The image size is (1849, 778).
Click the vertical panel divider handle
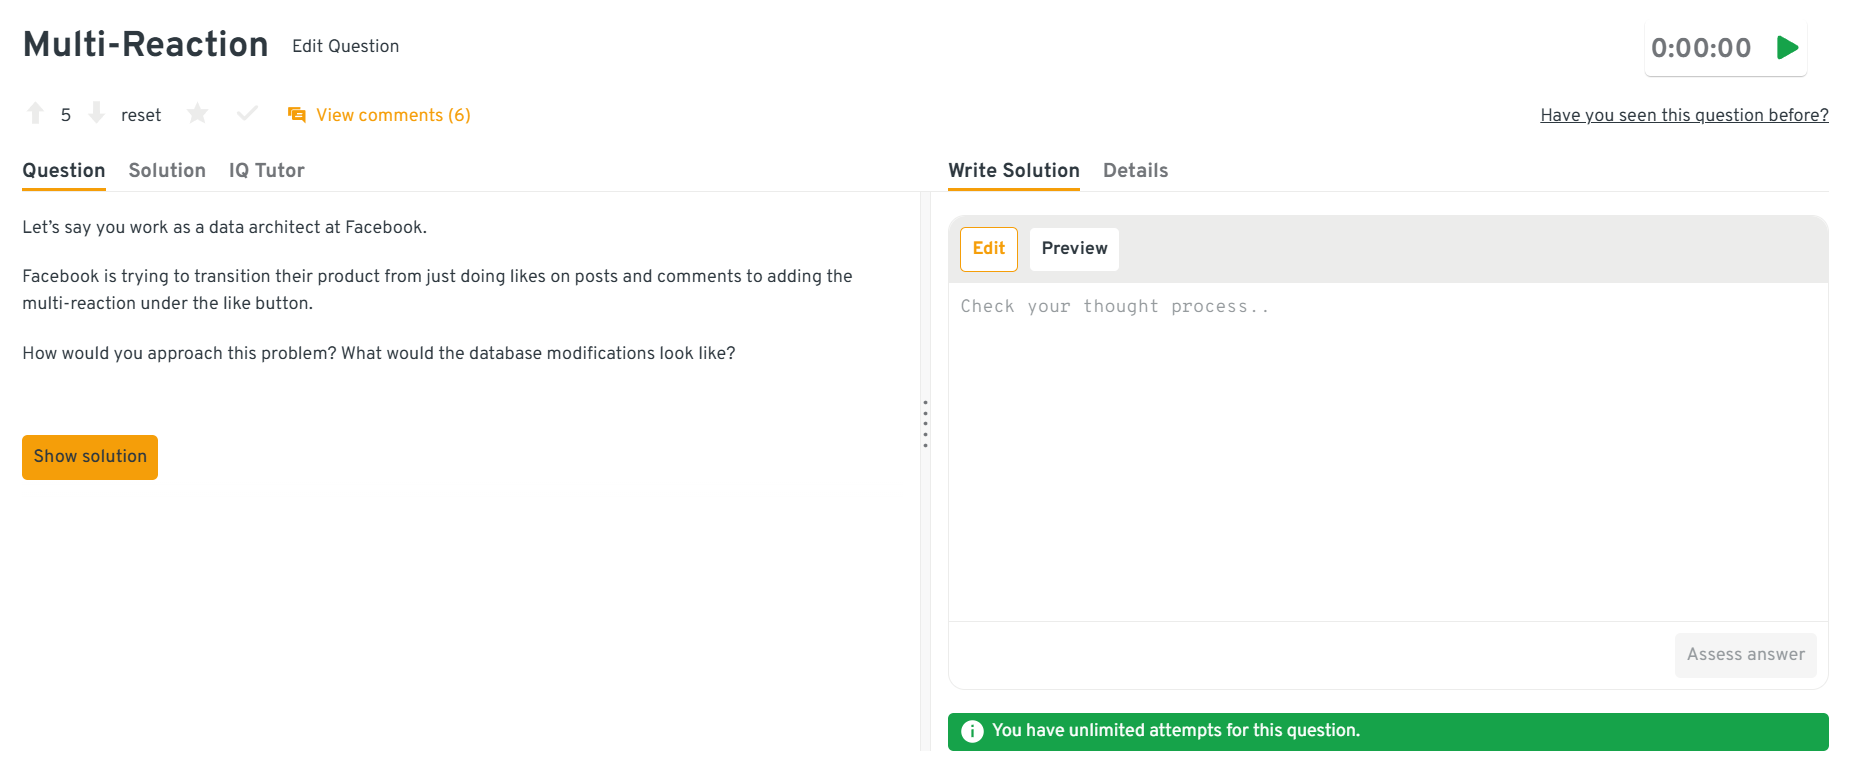coord(926,424)
